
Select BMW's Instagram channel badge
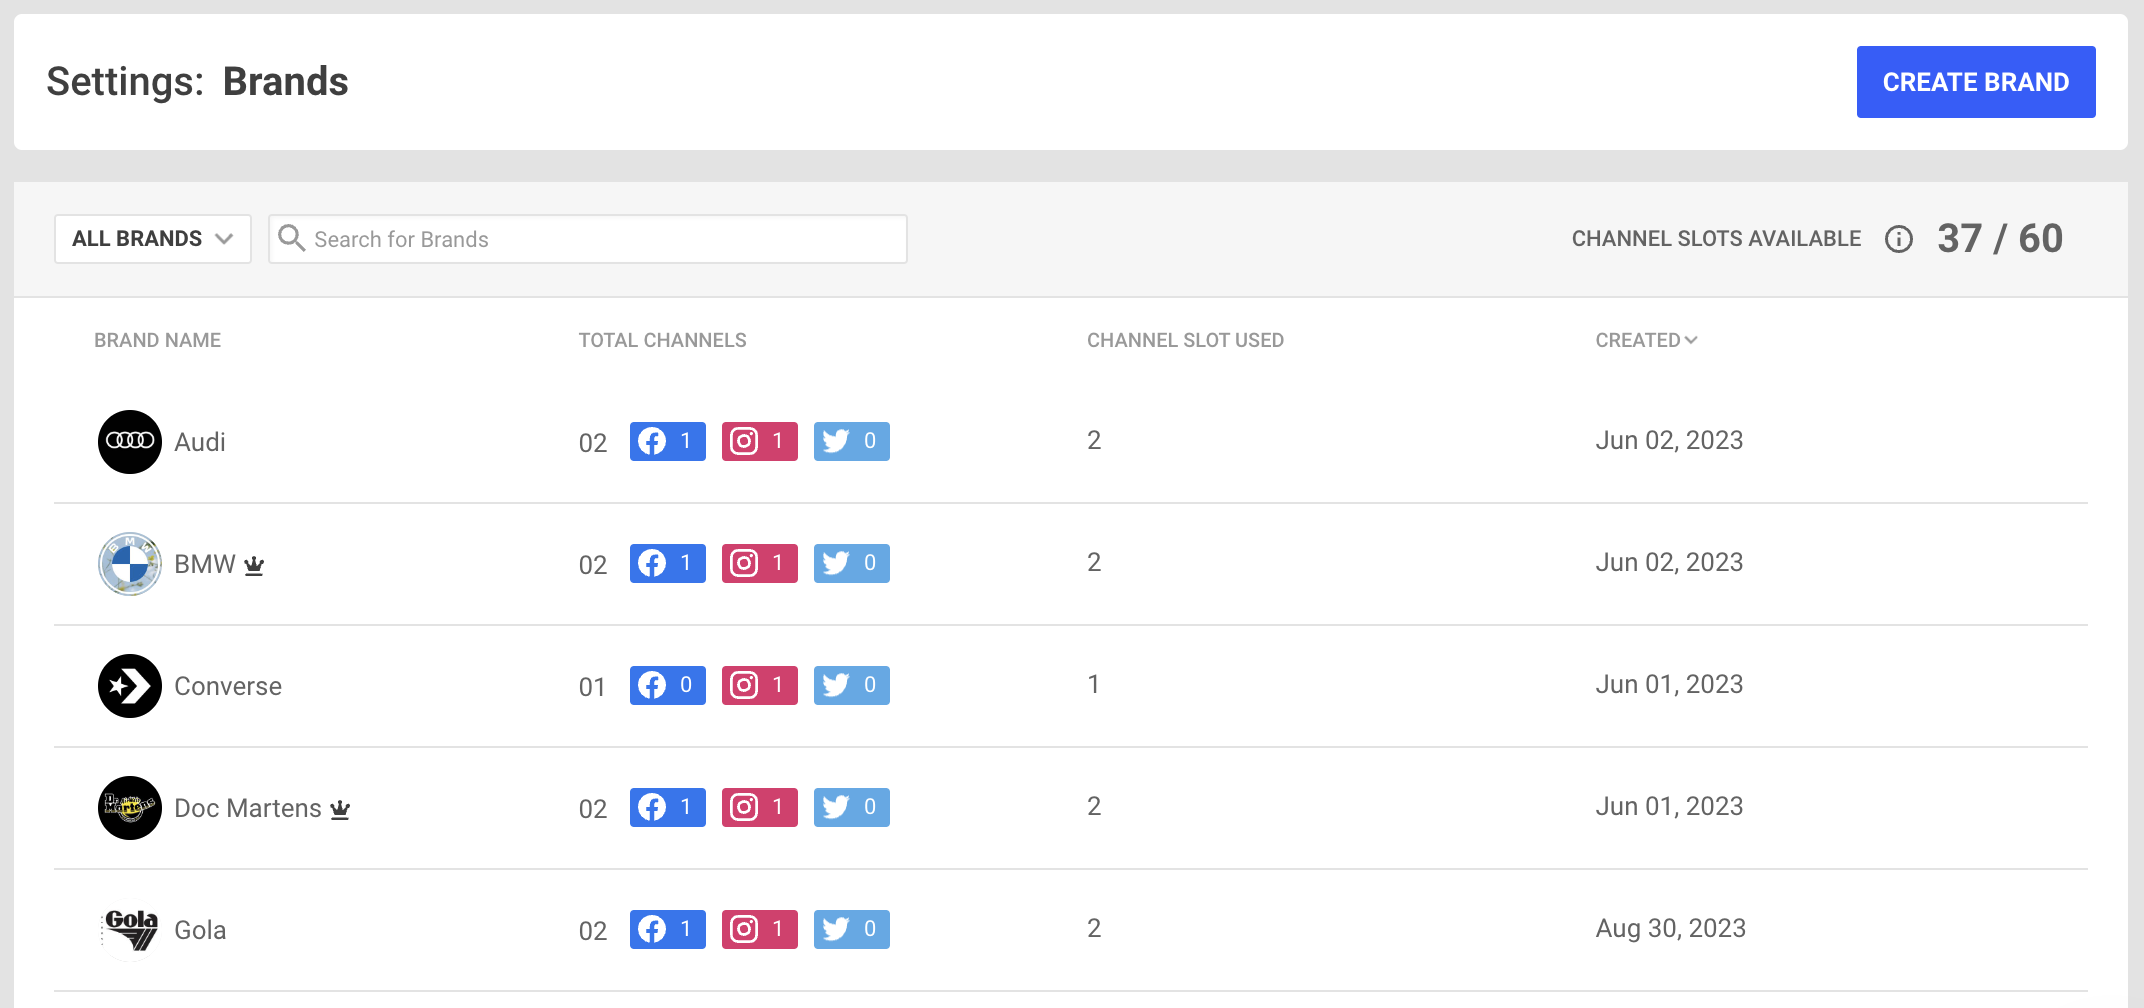[760, 563]
